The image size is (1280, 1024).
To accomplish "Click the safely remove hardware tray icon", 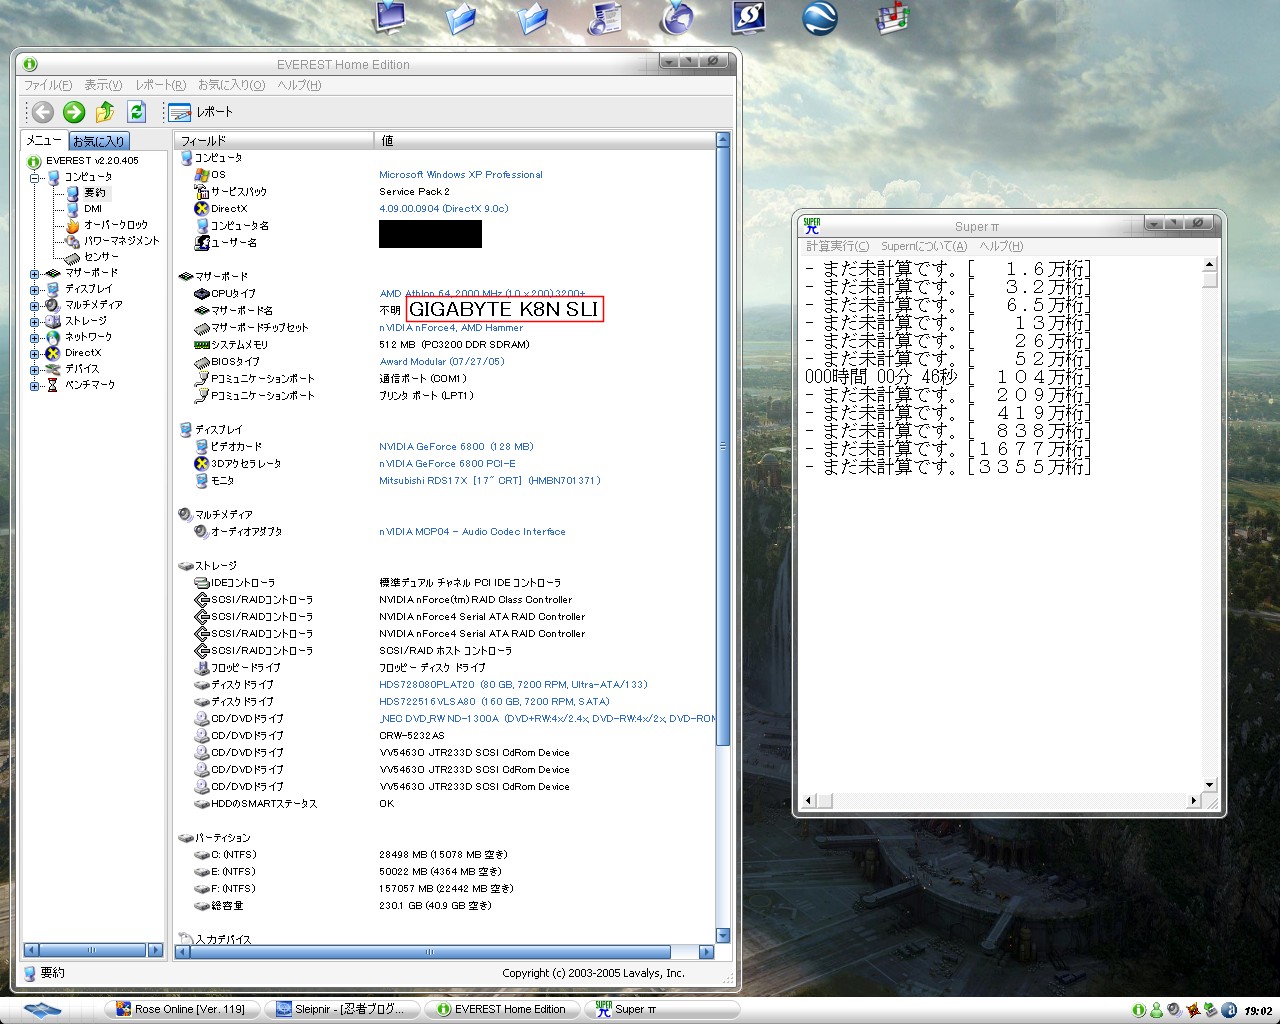I will (1210, 1010).
